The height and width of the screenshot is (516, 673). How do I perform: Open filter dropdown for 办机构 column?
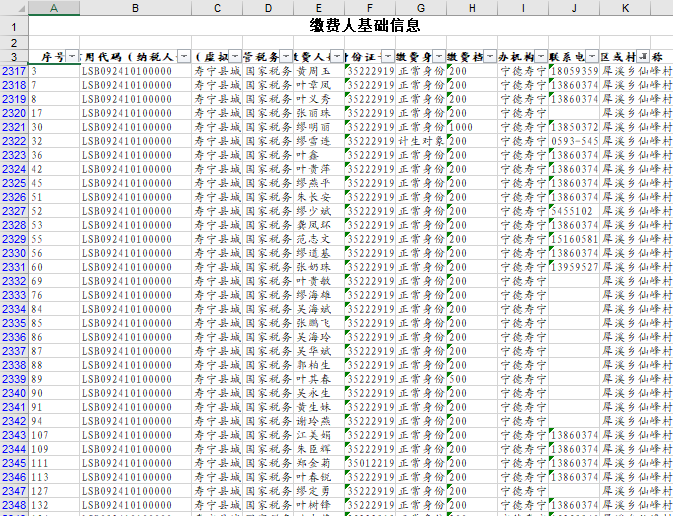541,57
